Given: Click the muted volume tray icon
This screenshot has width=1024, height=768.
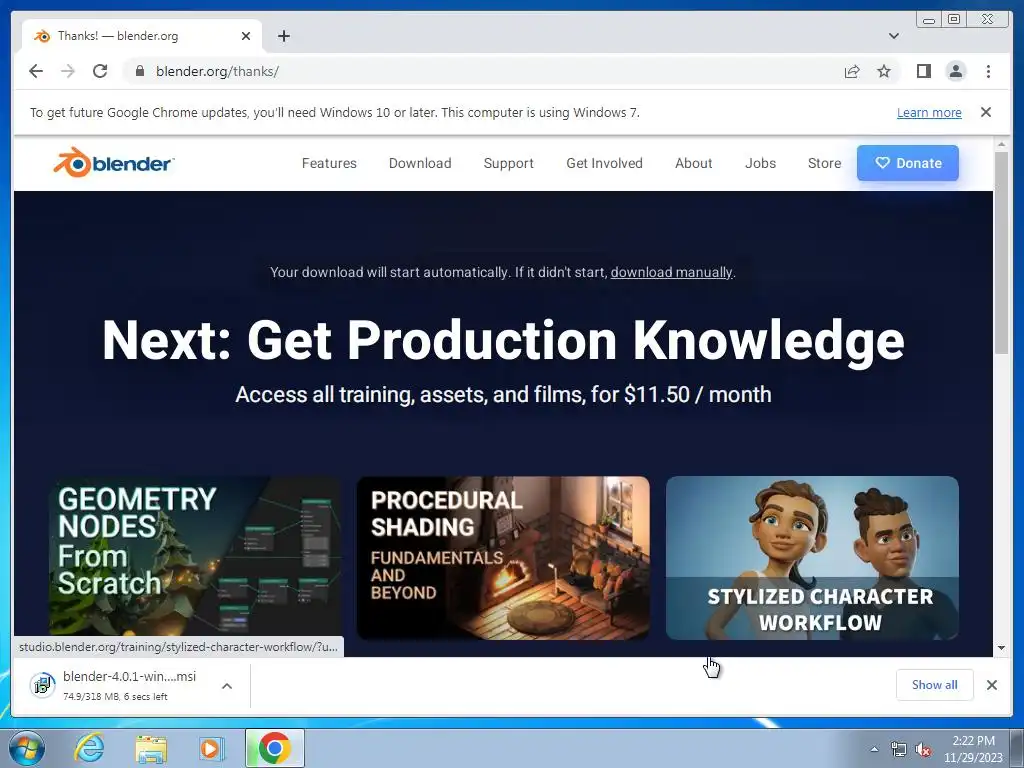Looking at the screenshot, I should pos(923,750).
